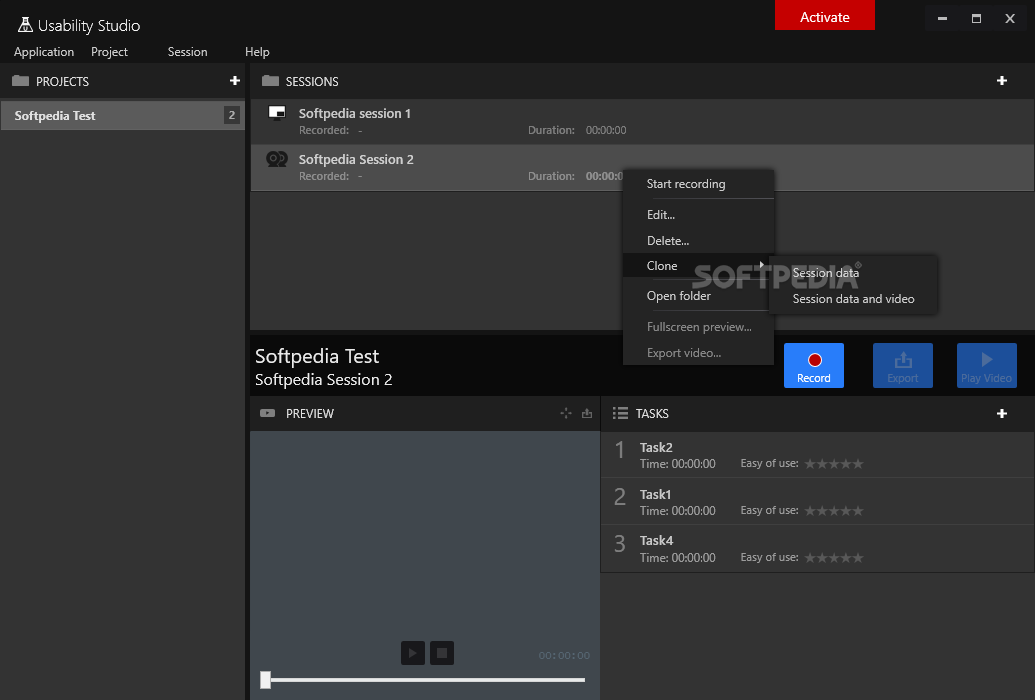
Task: Maximize the Usability Studio window
Action: 976,18
